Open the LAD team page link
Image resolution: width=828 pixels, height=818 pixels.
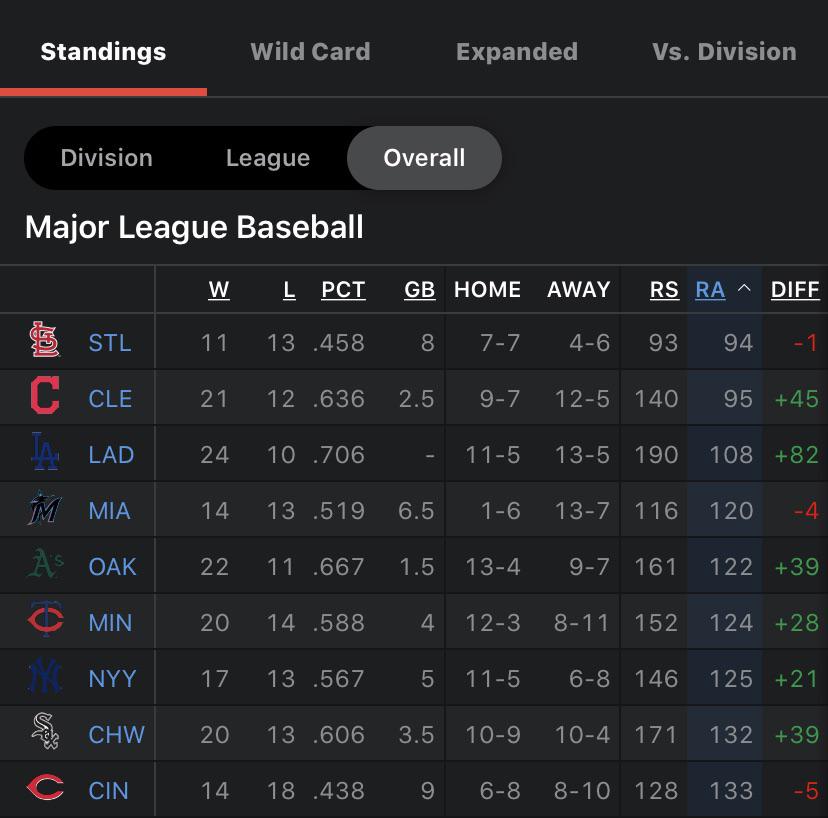(111, 454)
